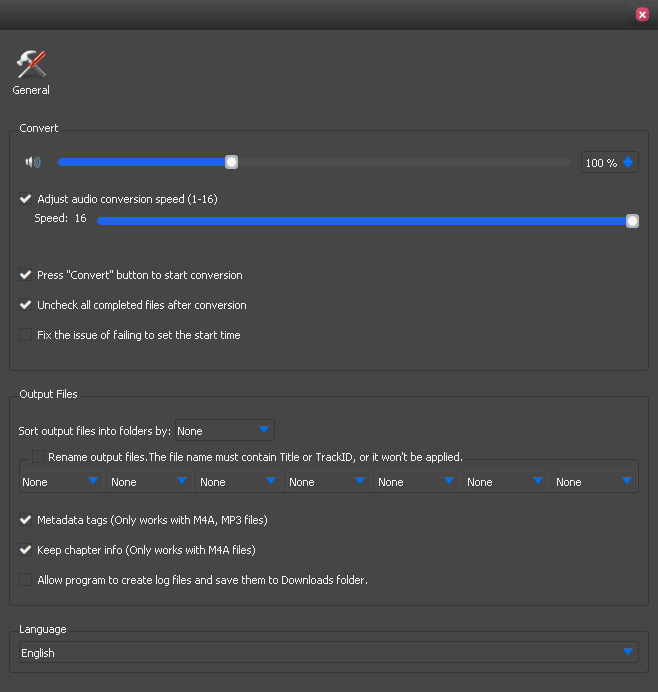658x692 pixels.
Task: Expand the last rename pattern dropdown
Action: click(595, 482)
